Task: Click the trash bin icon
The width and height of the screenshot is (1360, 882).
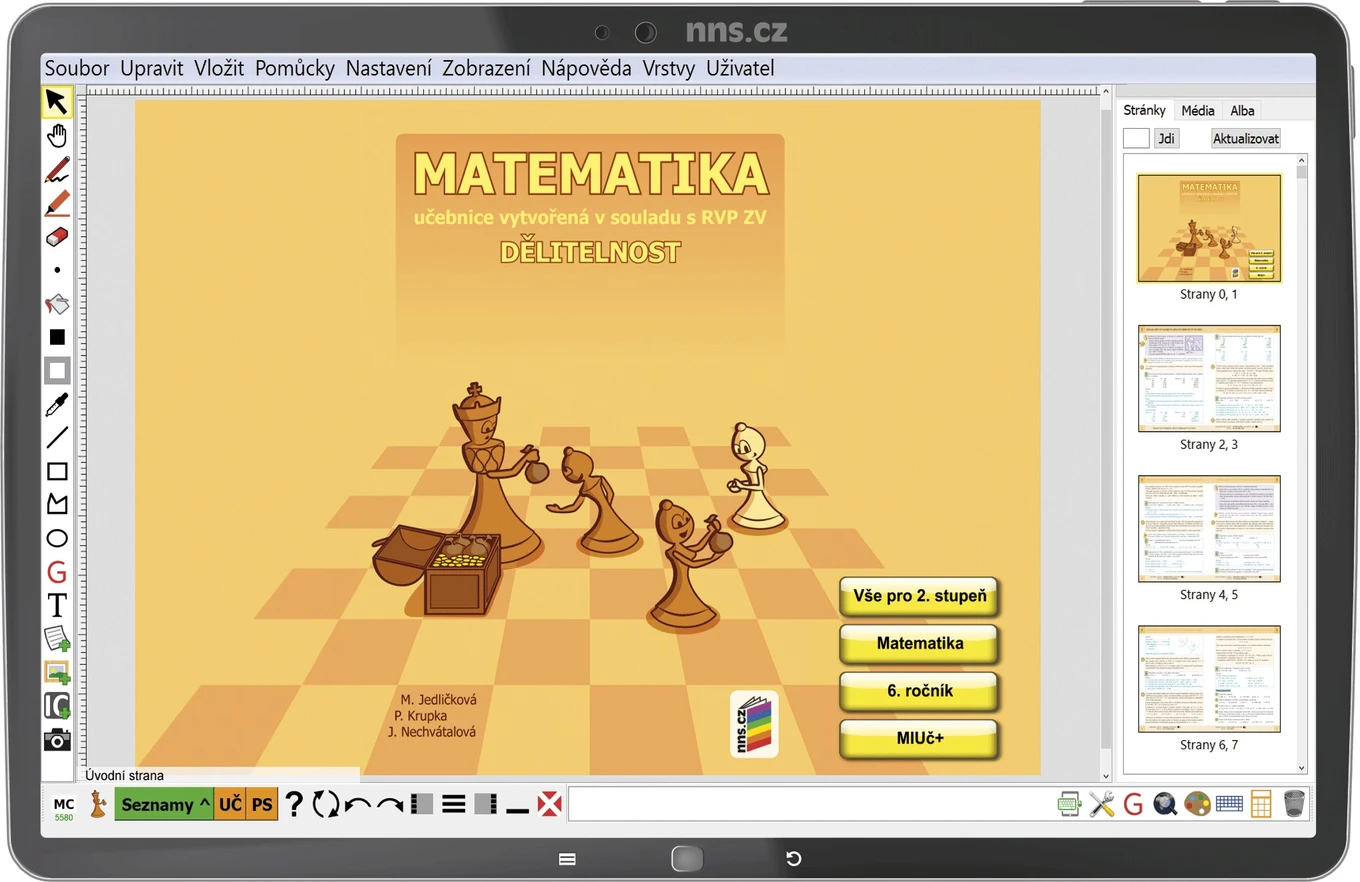Action: [1294, 803]
